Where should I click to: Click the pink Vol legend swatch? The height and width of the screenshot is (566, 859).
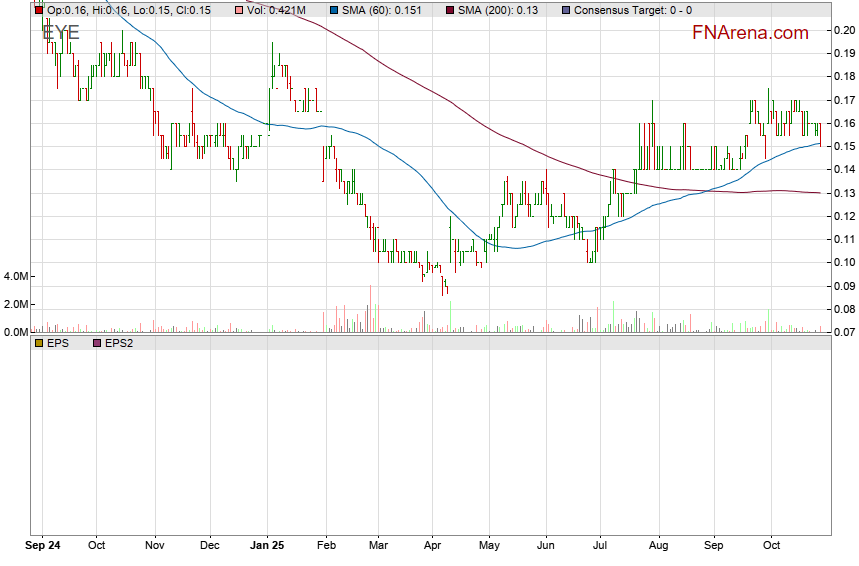tap(239, 10)
